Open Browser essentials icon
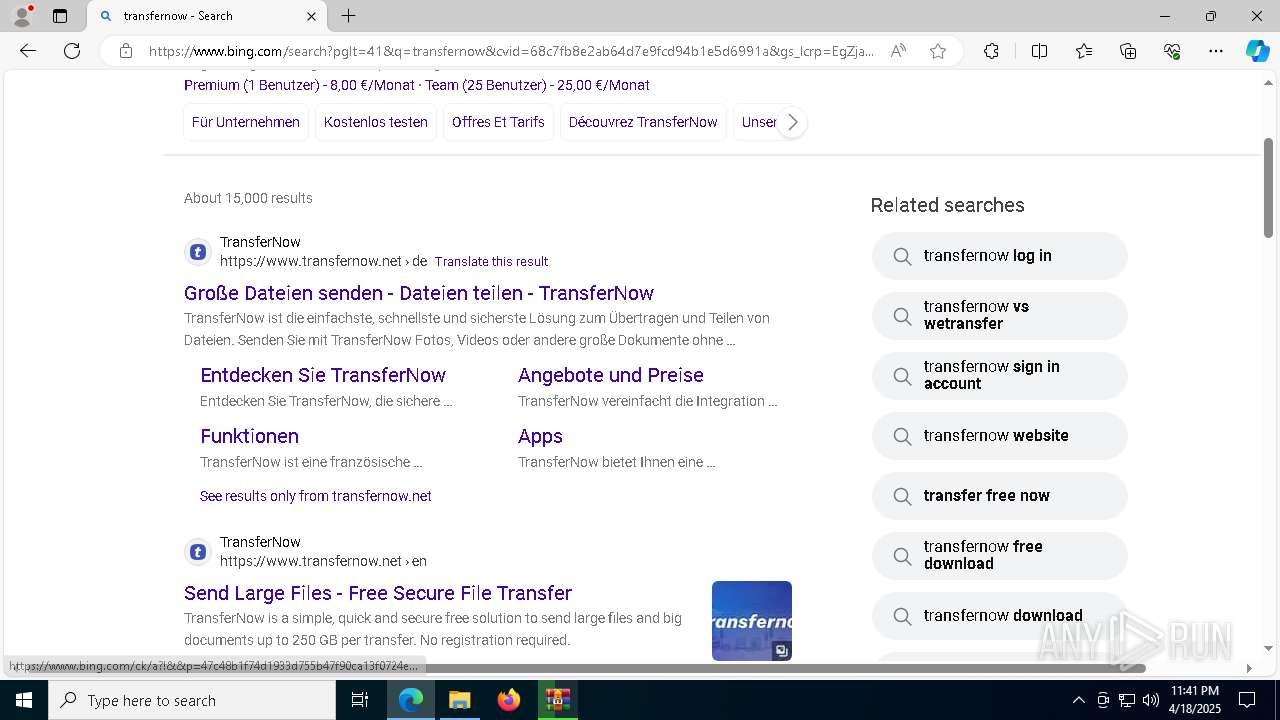 (x=1172, y=51)
